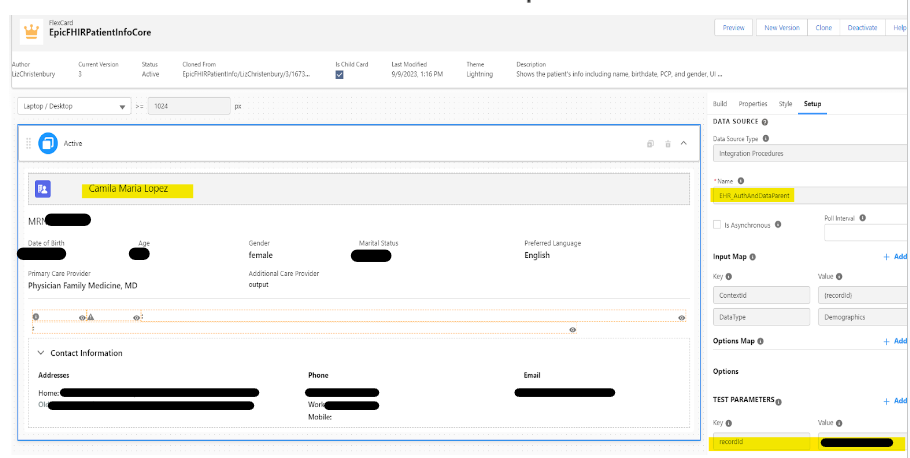This screenshot has height=458, width=910.
Task: Clone the Active state with copy icon
Action: [651, 143]
